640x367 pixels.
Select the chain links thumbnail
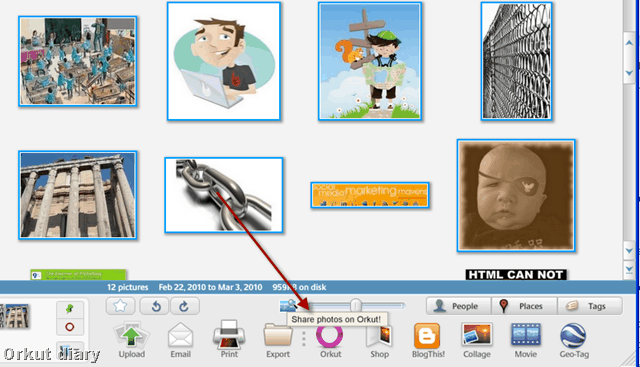point(224,195)
